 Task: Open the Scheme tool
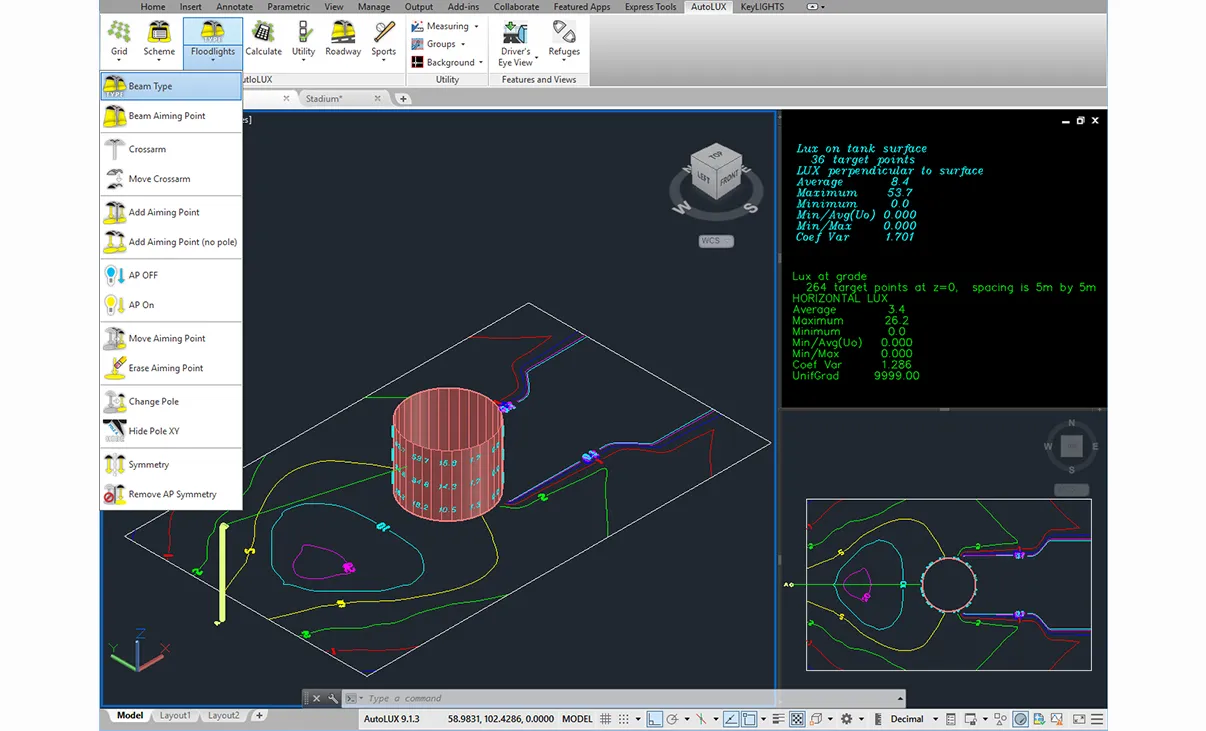pos(159,40)
